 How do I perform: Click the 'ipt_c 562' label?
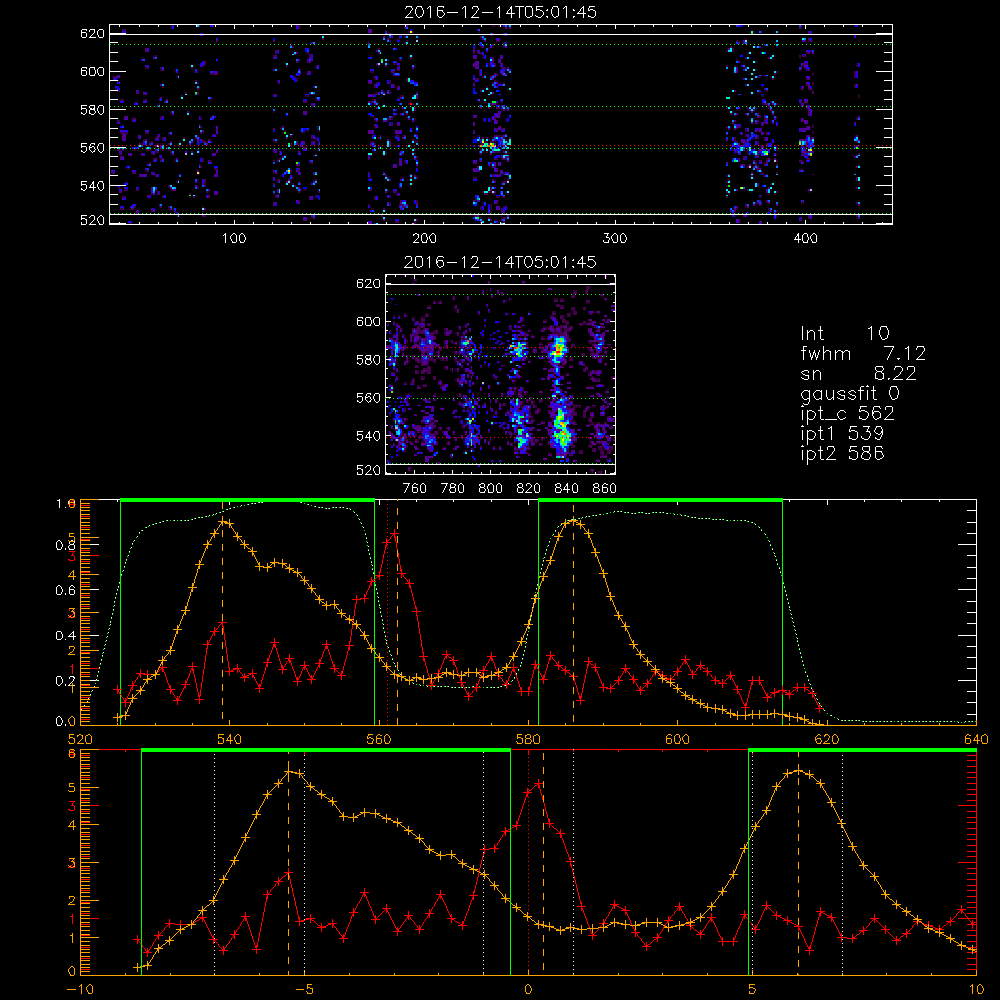point(848,414)
